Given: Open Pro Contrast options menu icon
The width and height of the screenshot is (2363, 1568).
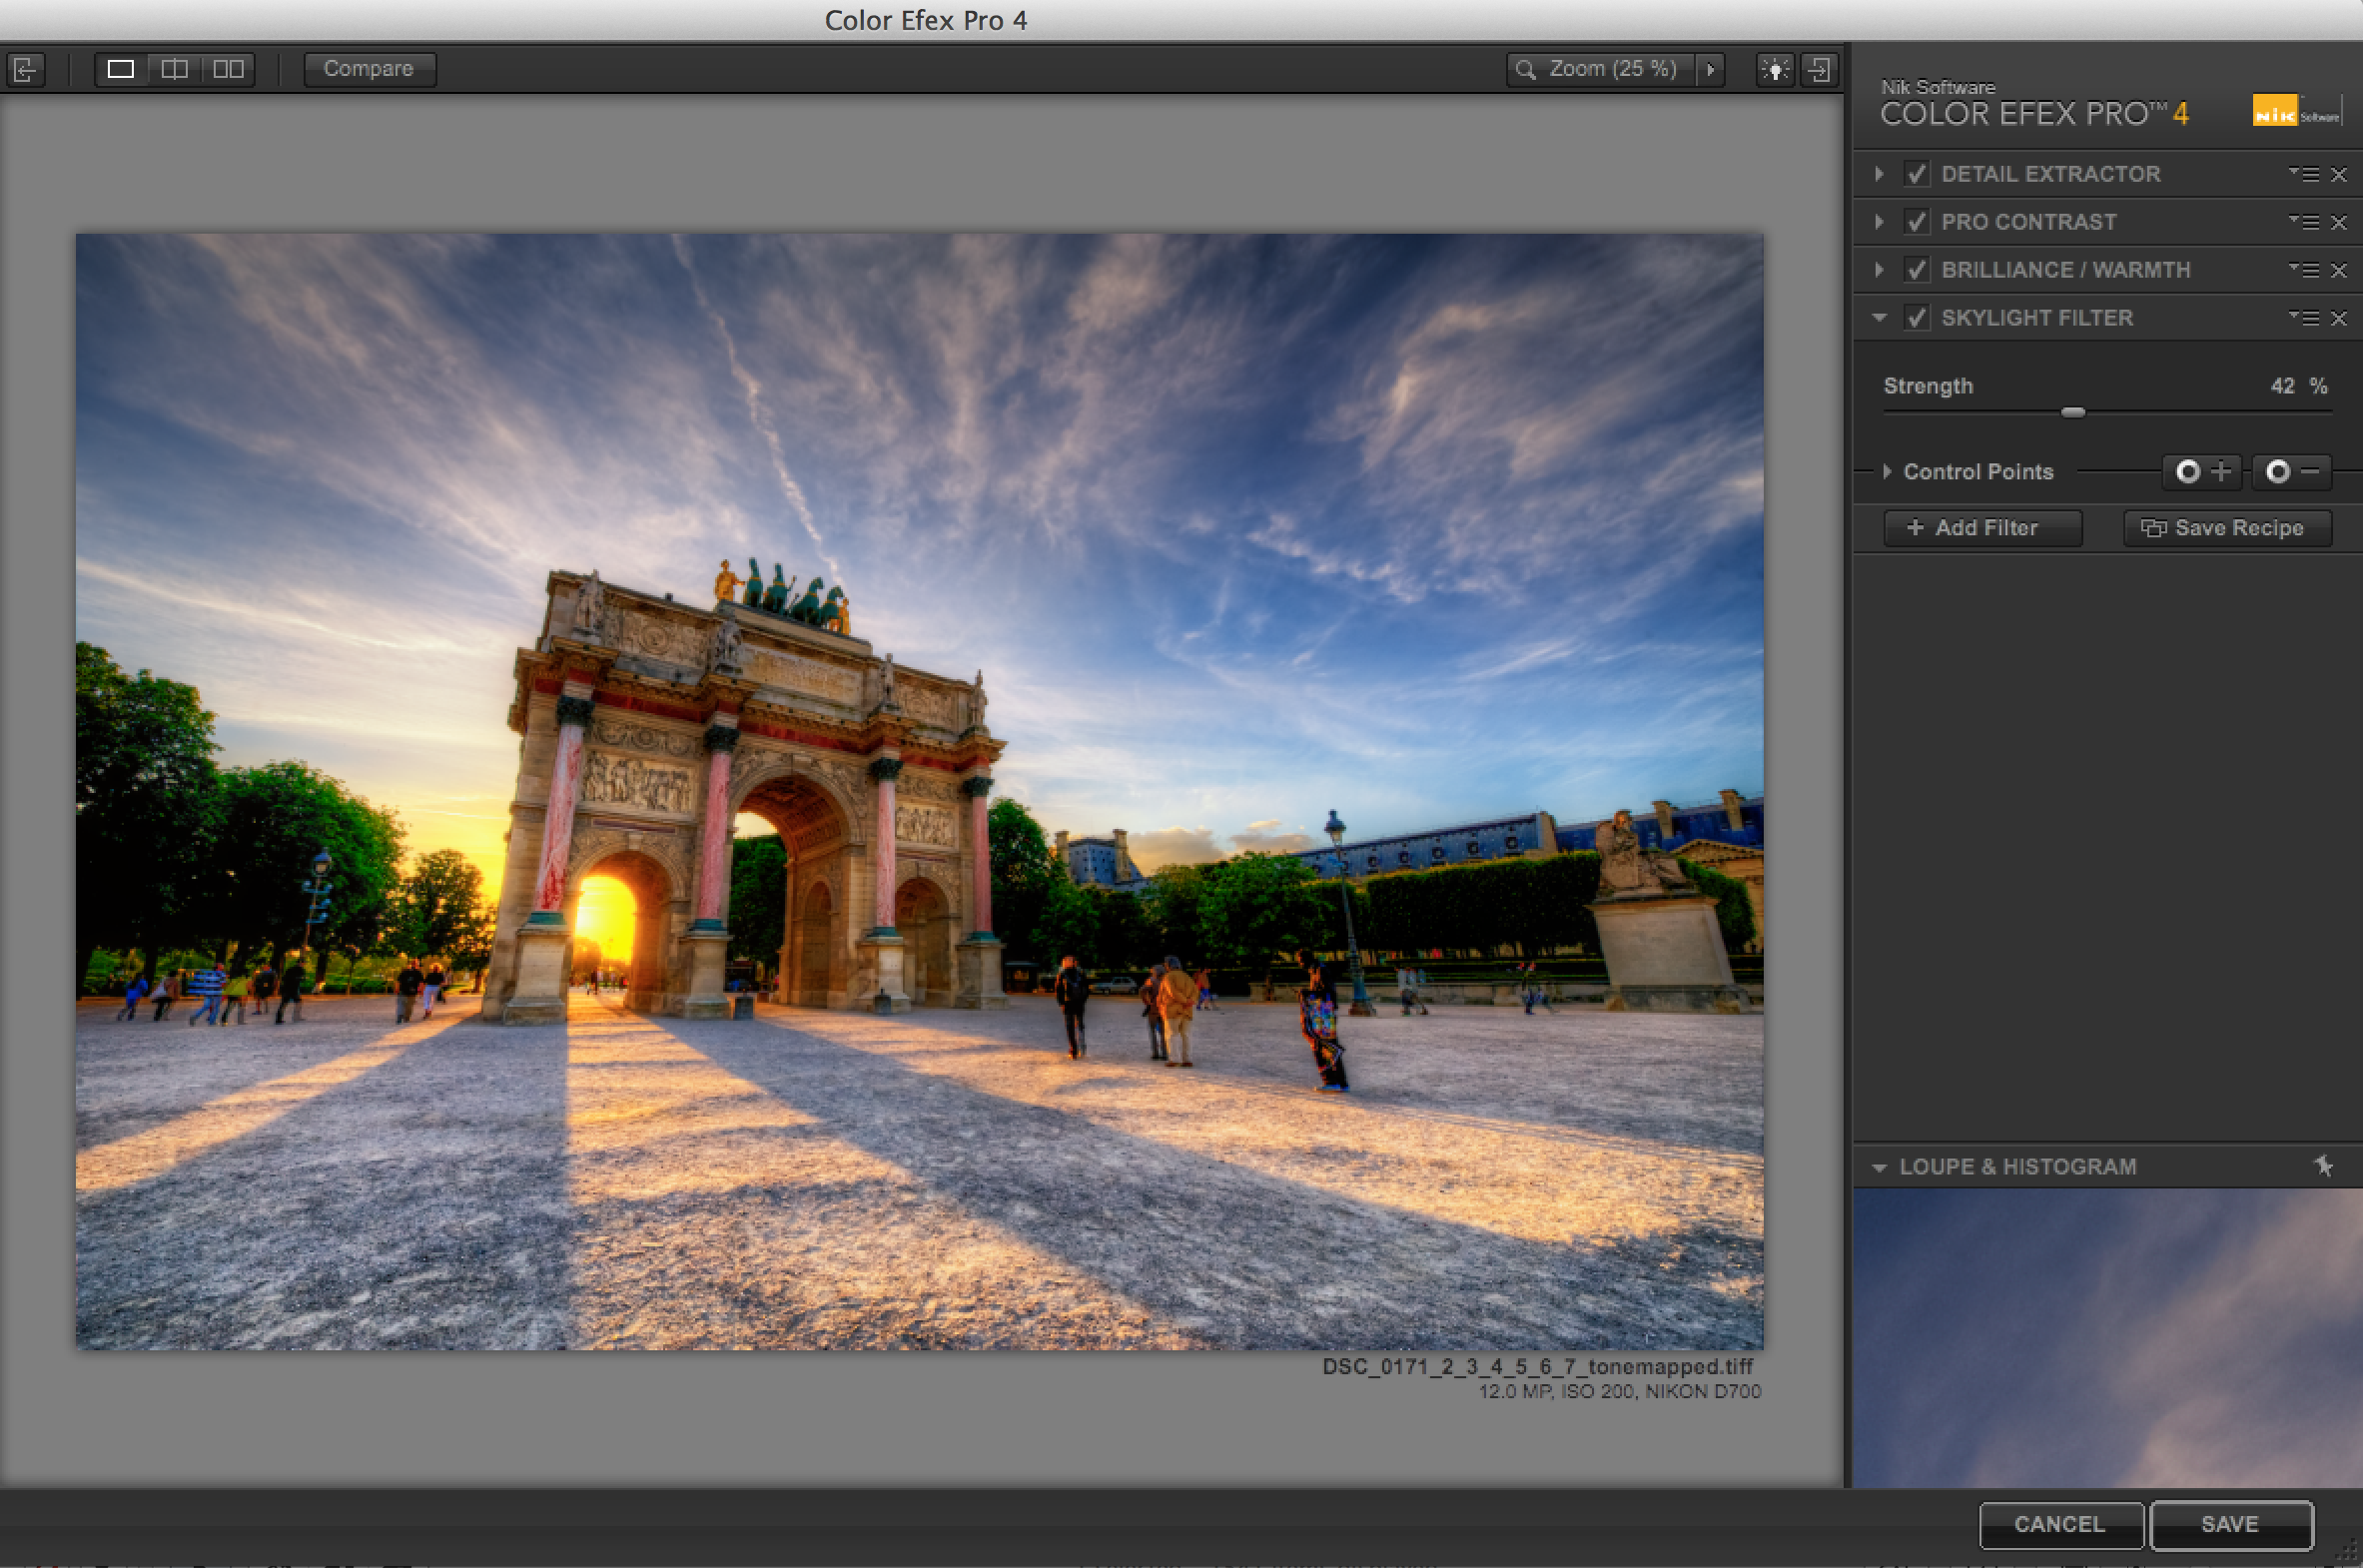Looking at the screenshot, I should pyautogui.click(x=2303, y=222).
